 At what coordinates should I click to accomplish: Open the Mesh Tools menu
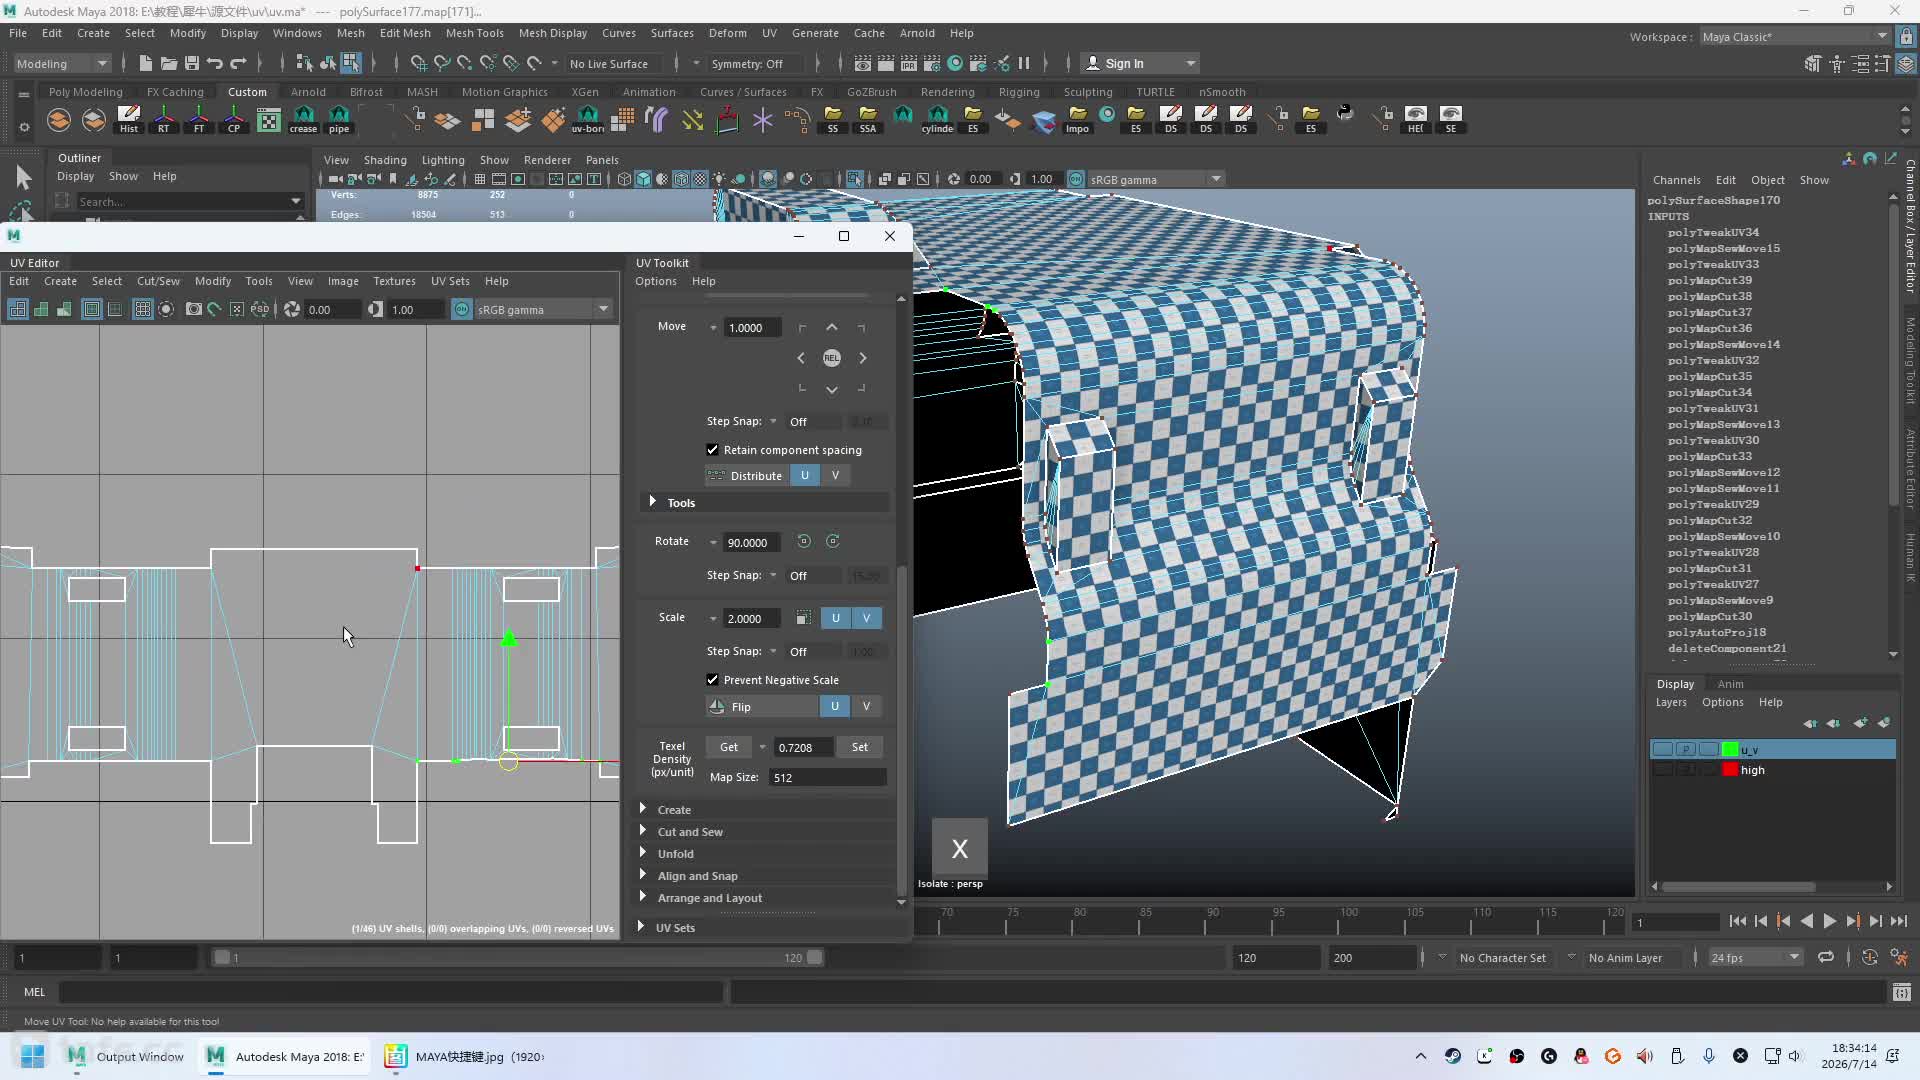pyautogui.click(x=474, y=33)
